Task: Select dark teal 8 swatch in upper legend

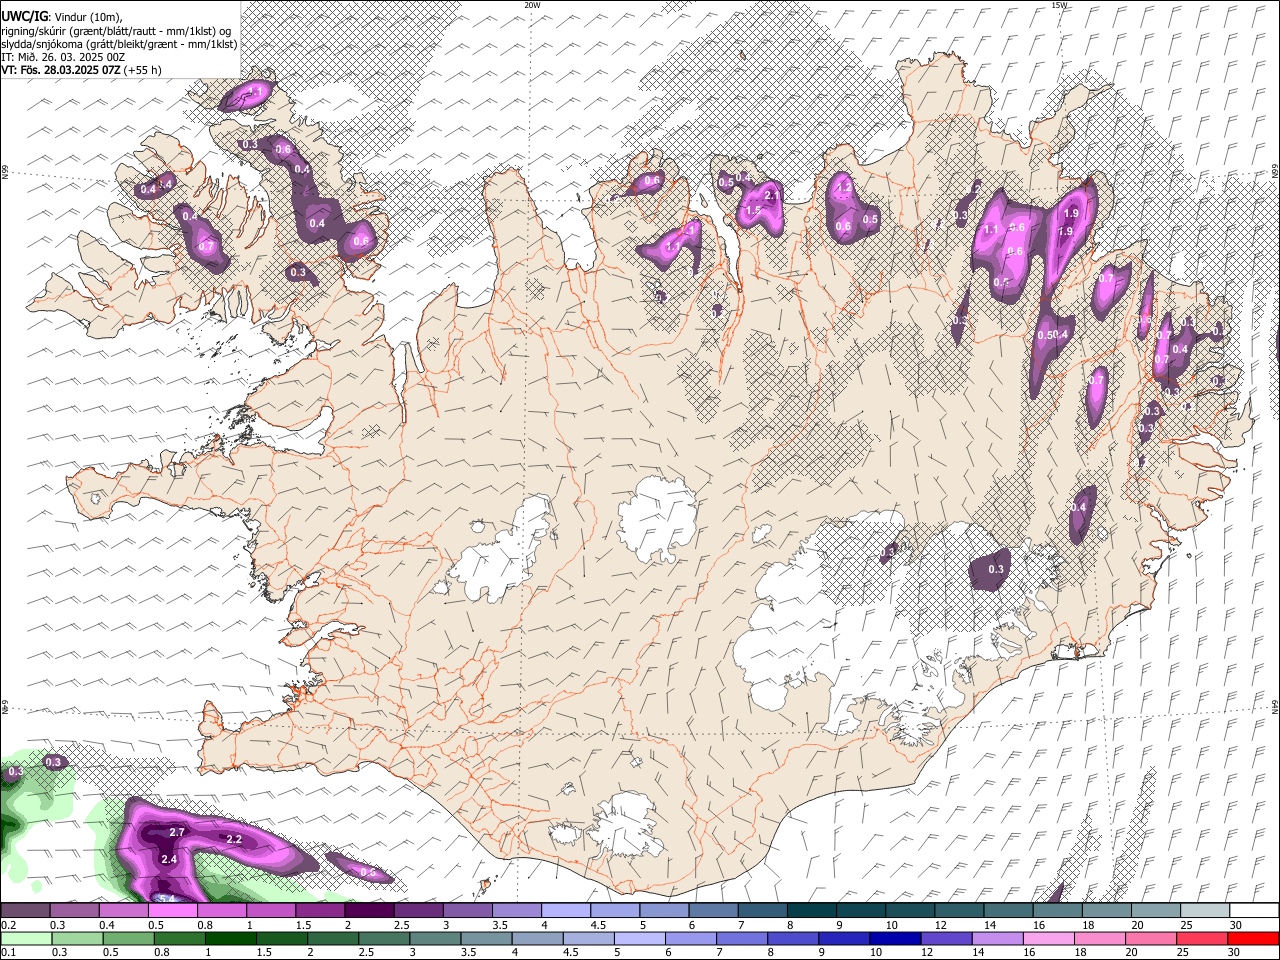Action: coord(812,910)
